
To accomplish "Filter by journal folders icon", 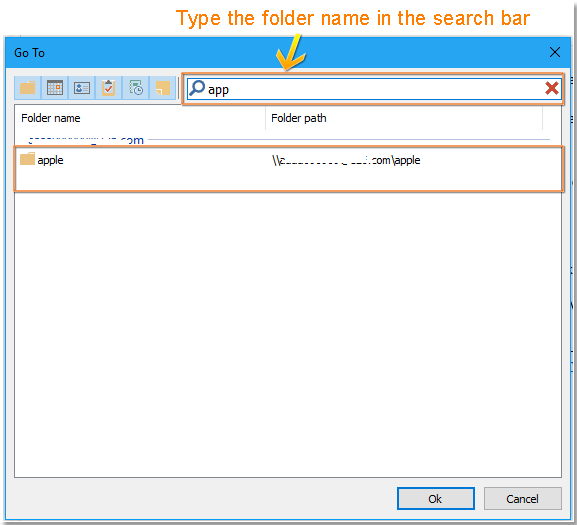I will click(x=136, y=88).
